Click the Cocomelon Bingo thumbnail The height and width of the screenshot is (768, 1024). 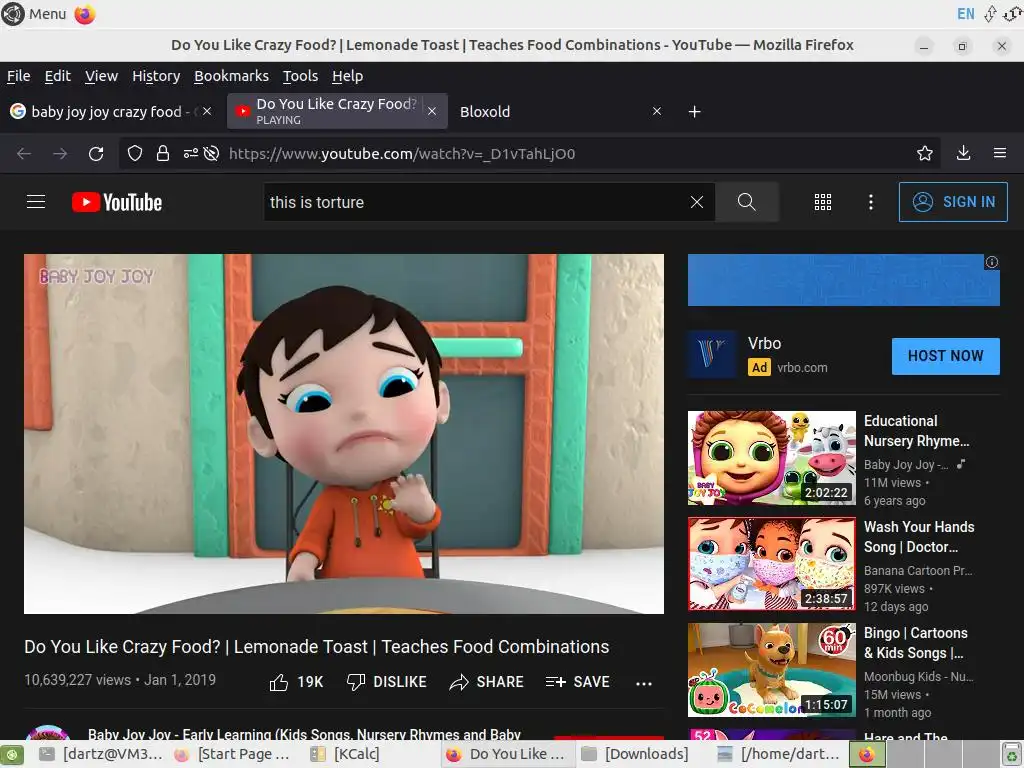pyautogui.click(x=771, y=669)
